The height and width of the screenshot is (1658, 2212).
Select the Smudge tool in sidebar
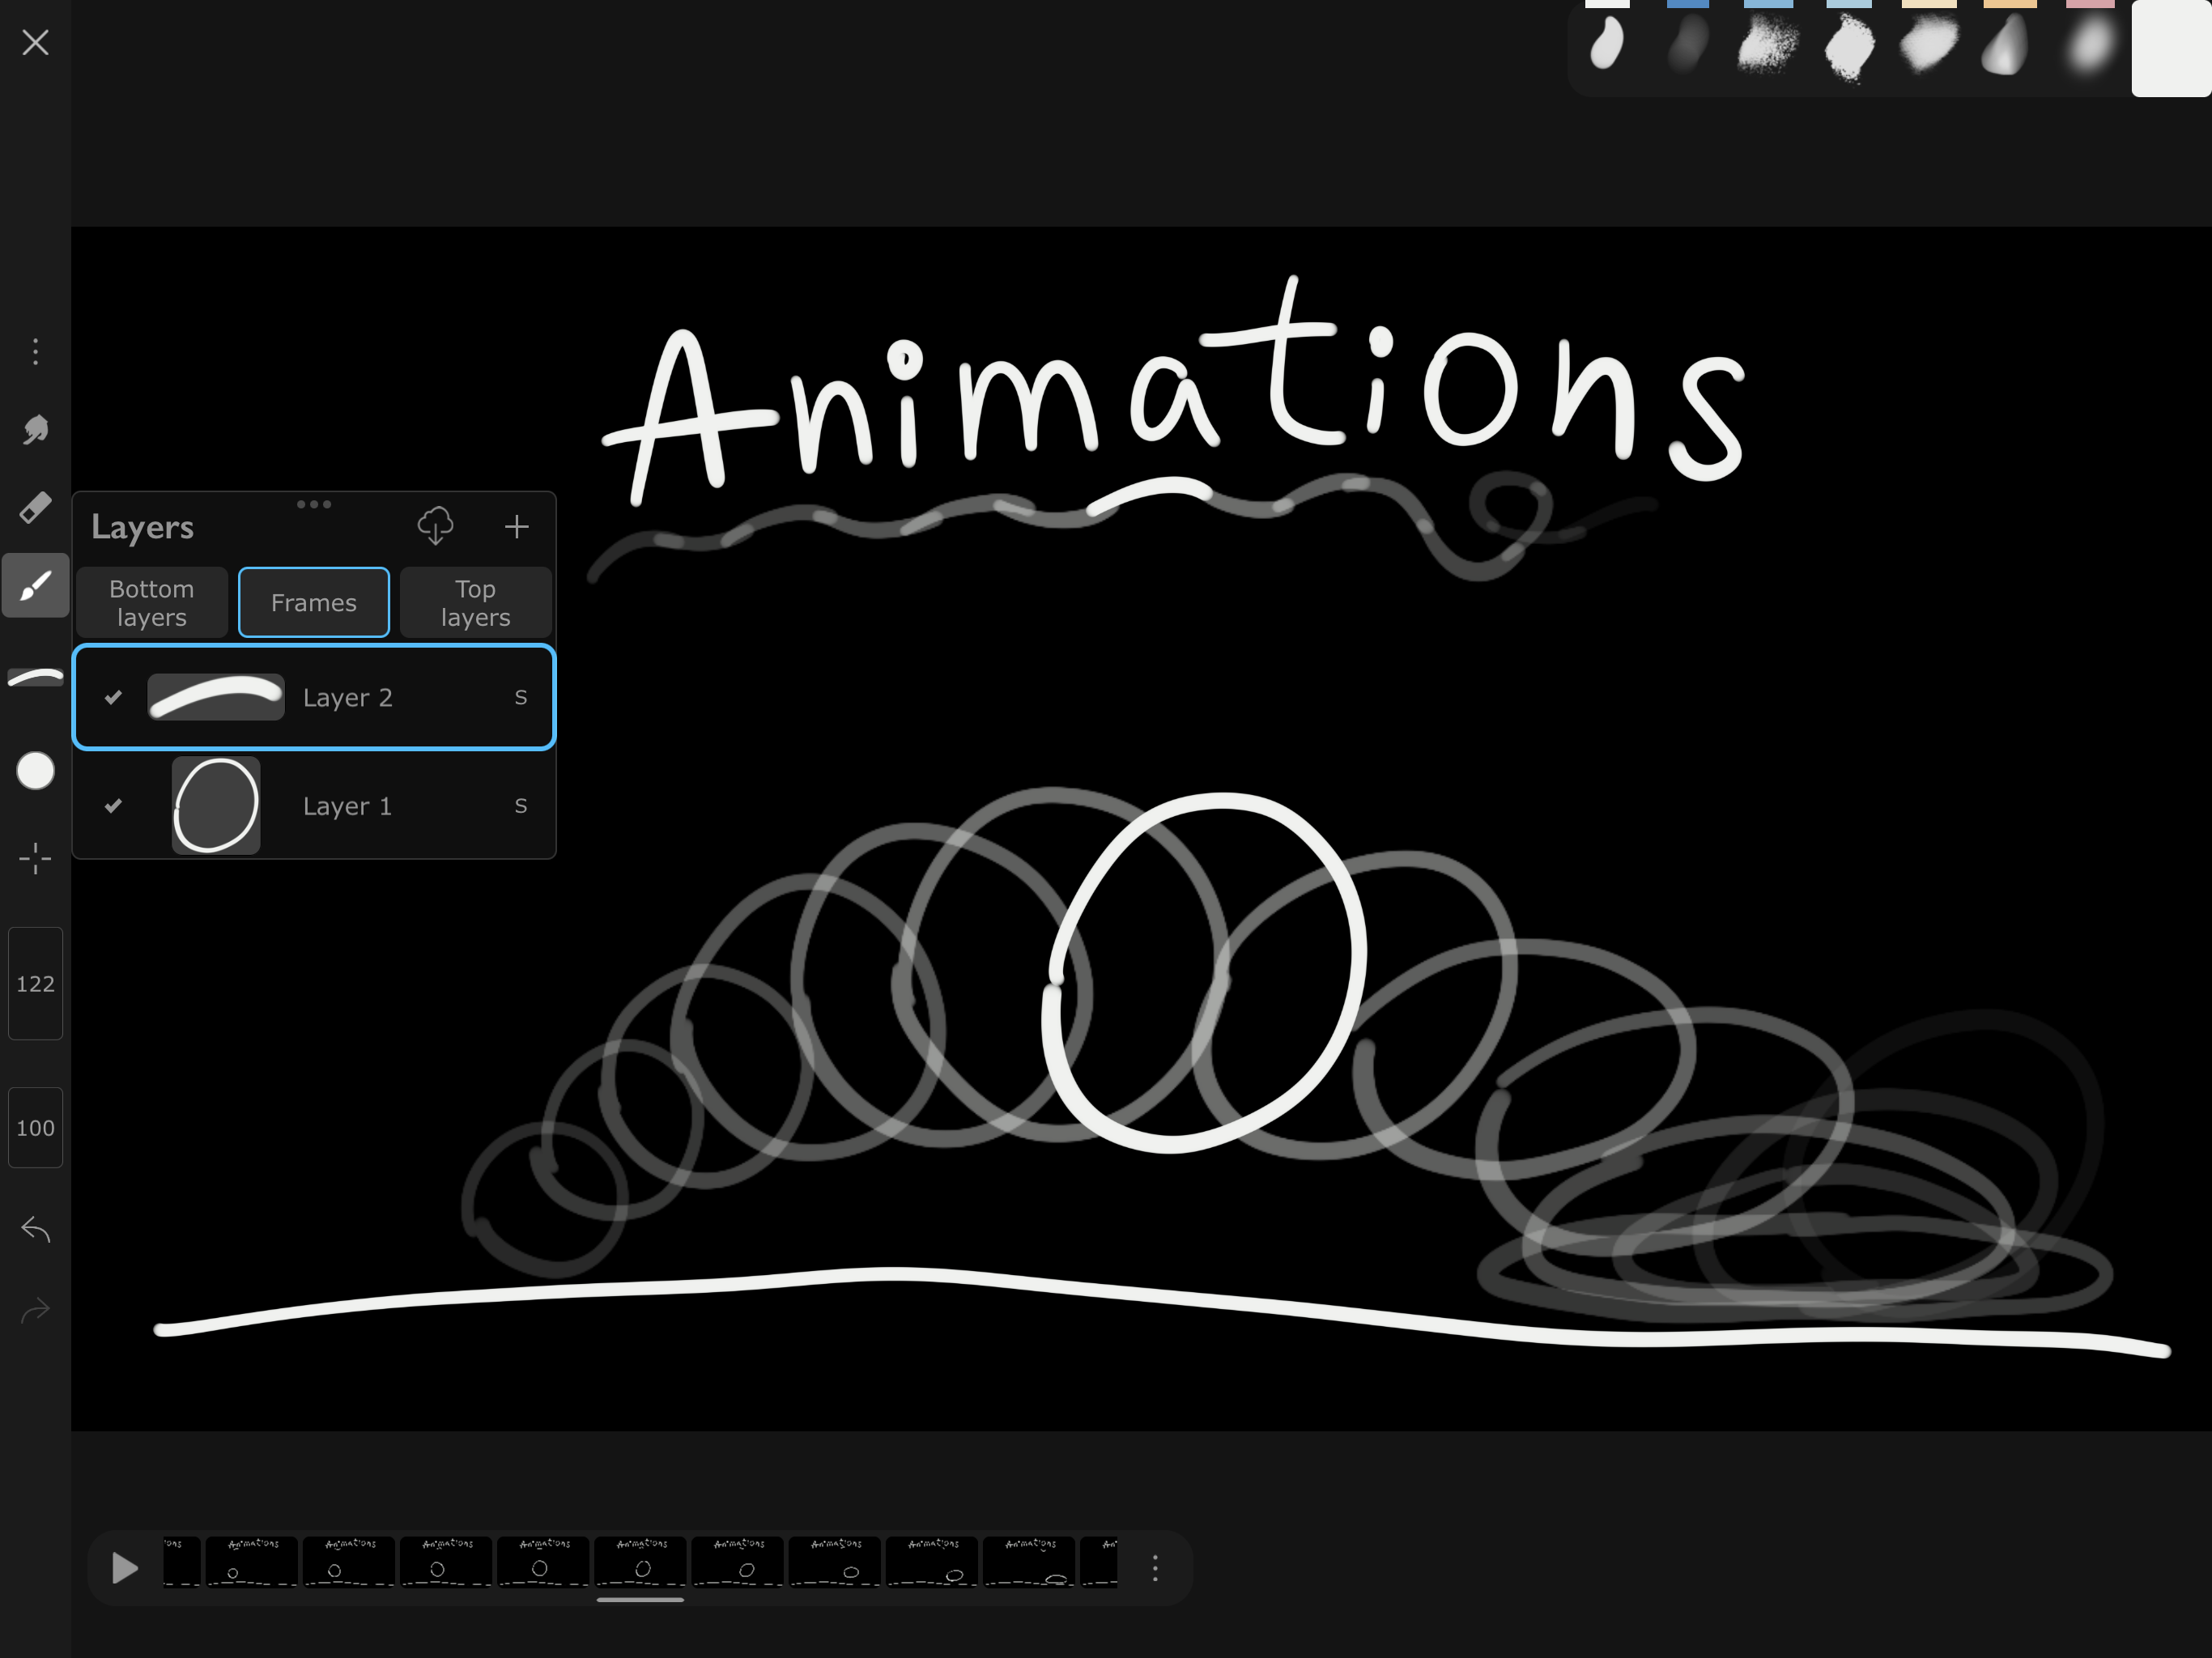click(x=35, y=430)
